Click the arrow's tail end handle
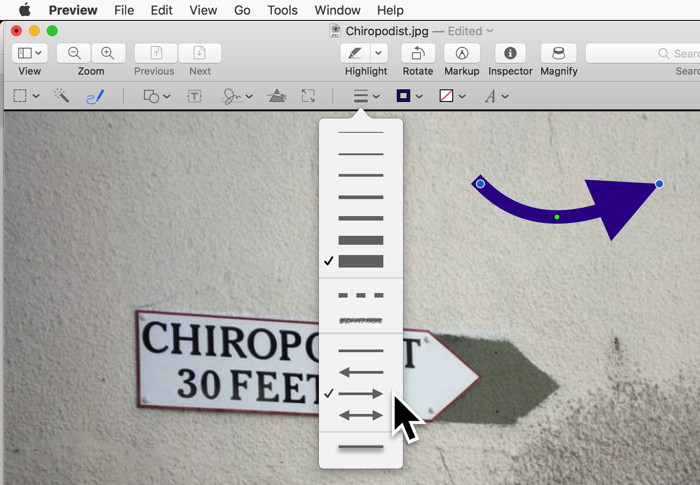 pos(480,184)
